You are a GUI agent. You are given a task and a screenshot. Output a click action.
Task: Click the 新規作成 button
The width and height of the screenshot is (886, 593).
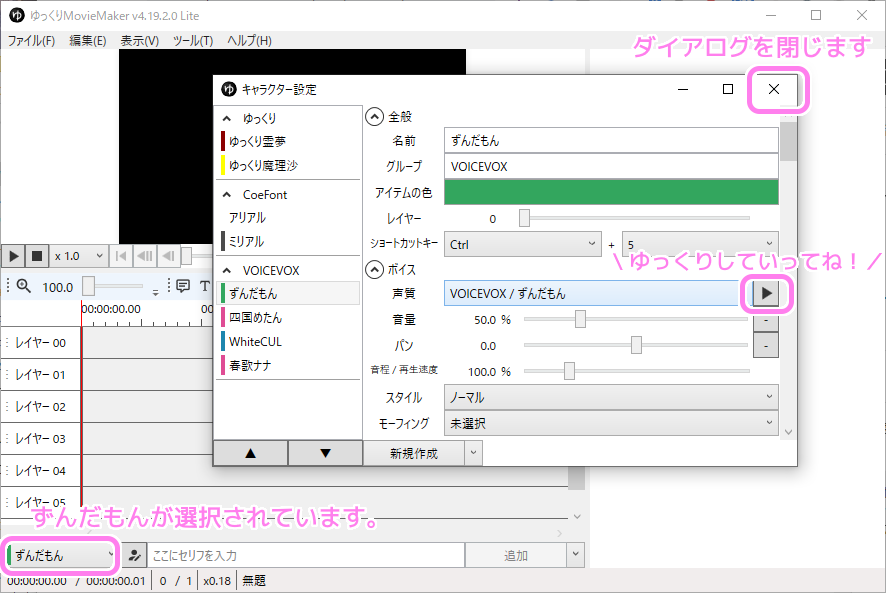point(414,453)
